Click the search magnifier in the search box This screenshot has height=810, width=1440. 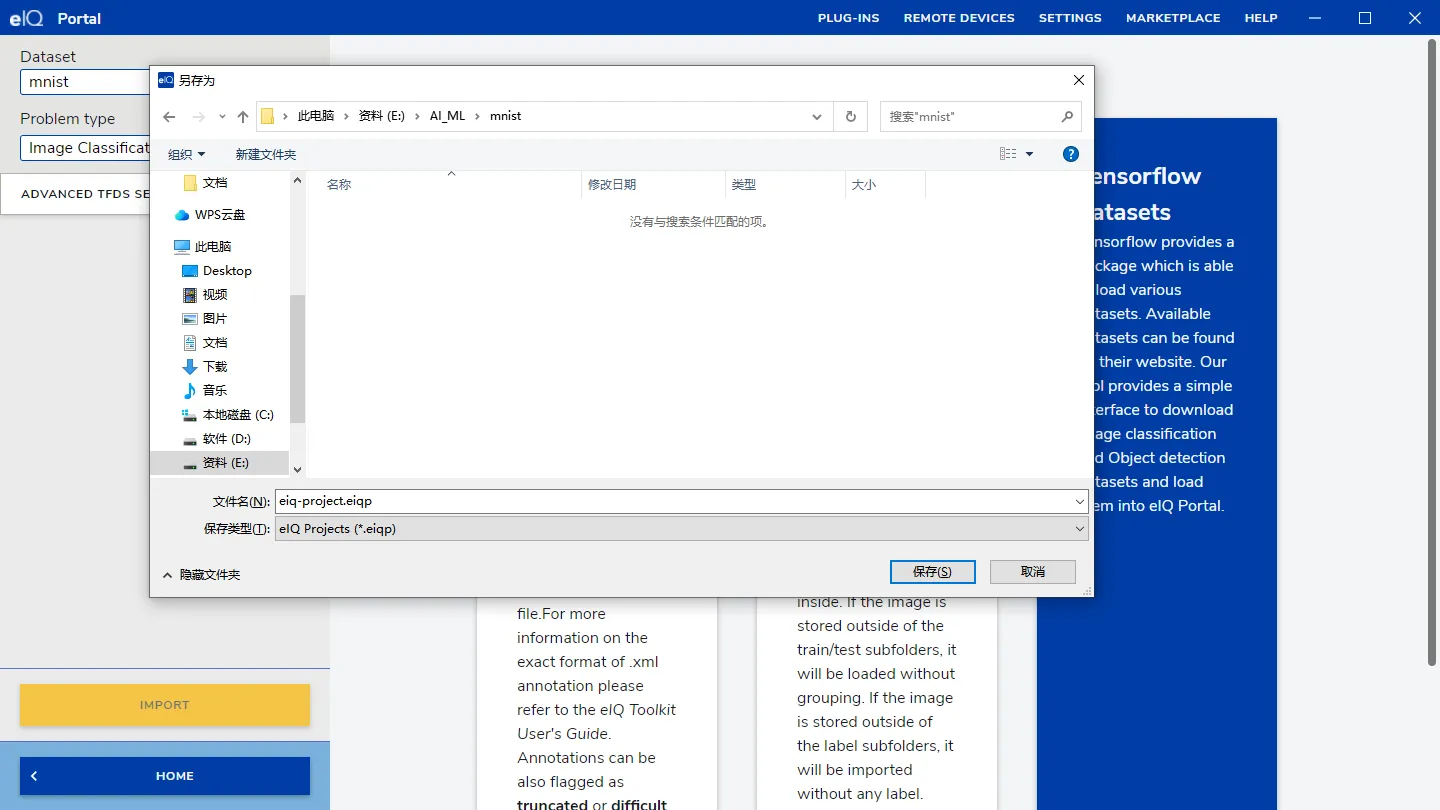click(x=1067, y=116)
